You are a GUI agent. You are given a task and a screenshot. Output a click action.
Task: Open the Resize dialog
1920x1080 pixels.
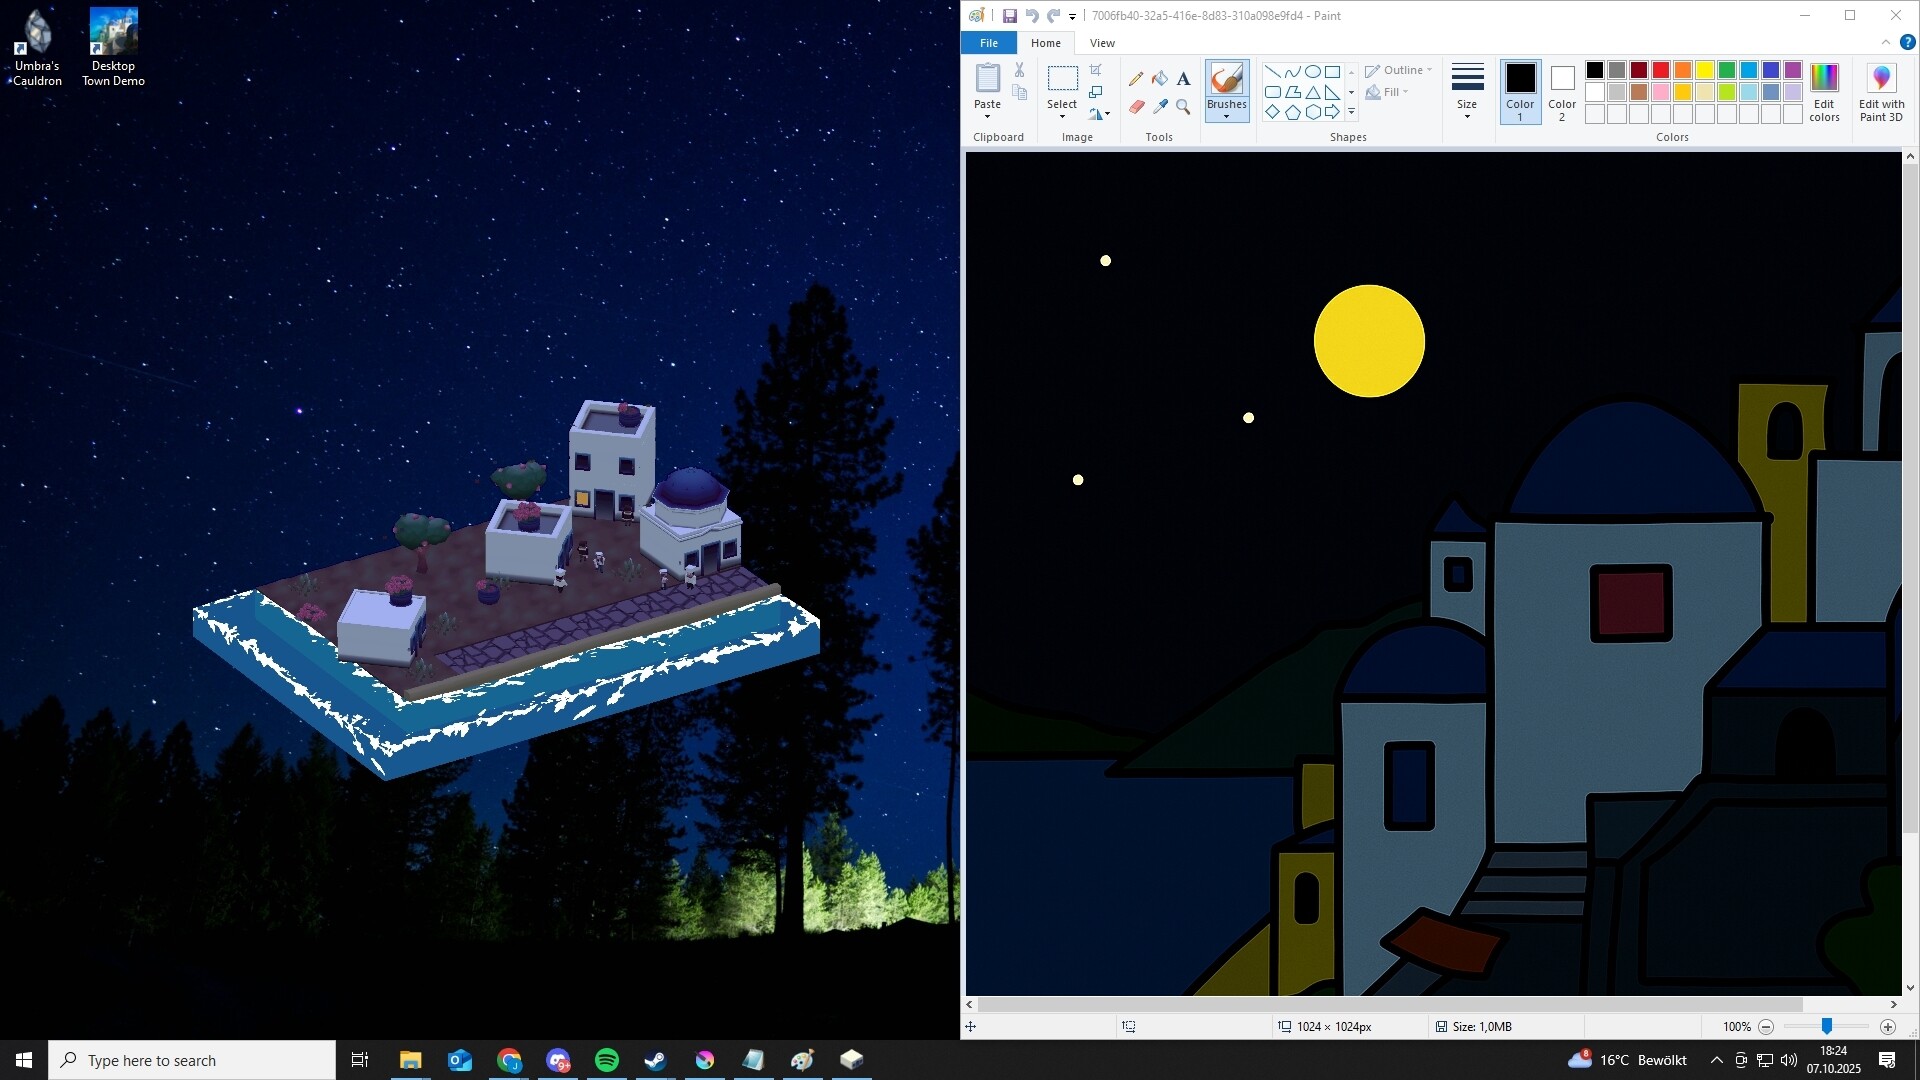coord(1096,92)
